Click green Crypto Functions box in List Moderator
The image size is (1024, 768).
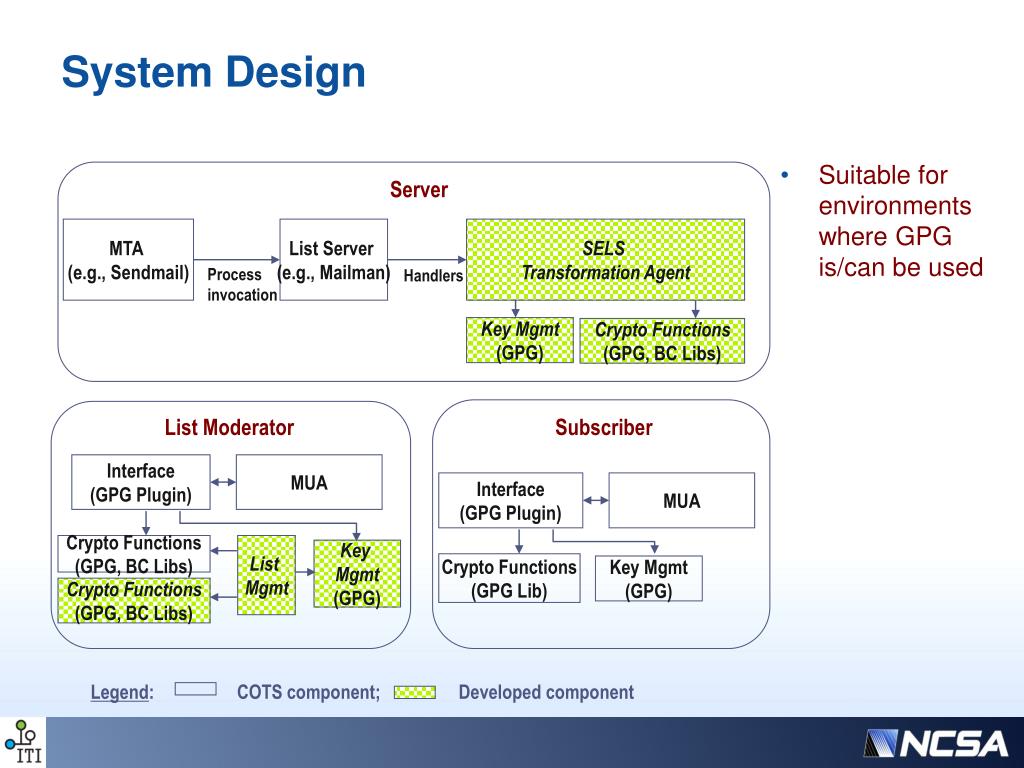(134, 601)
